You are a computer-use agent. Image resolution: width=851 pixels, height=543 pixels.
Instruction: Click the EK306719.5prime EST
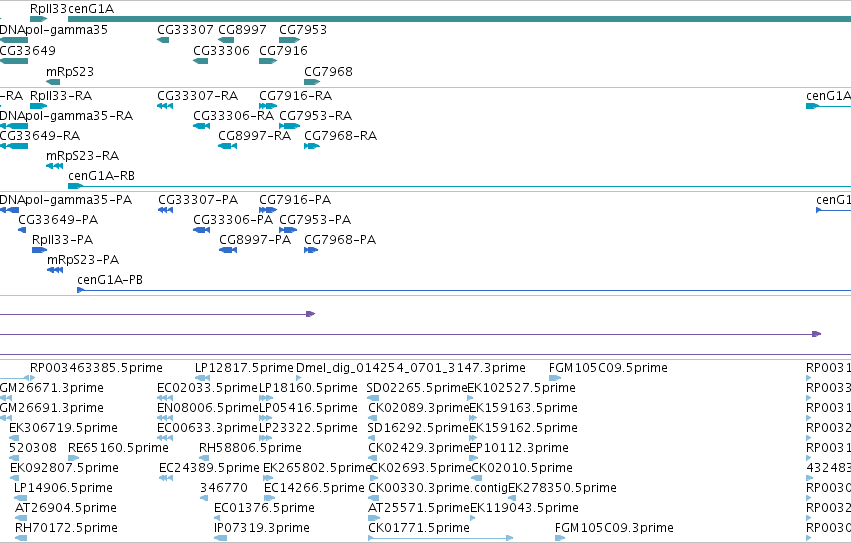(14, 438)
